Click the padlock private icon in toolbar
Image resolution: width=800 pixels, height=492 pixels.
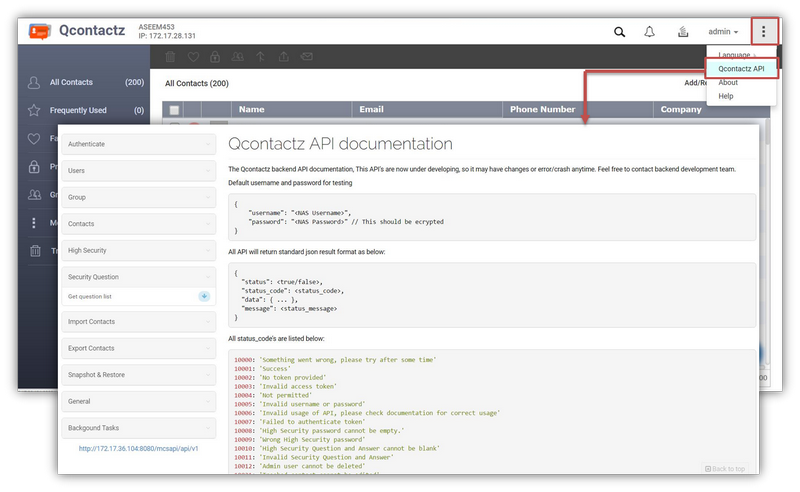pyautogui.click(x=215, y=57)
